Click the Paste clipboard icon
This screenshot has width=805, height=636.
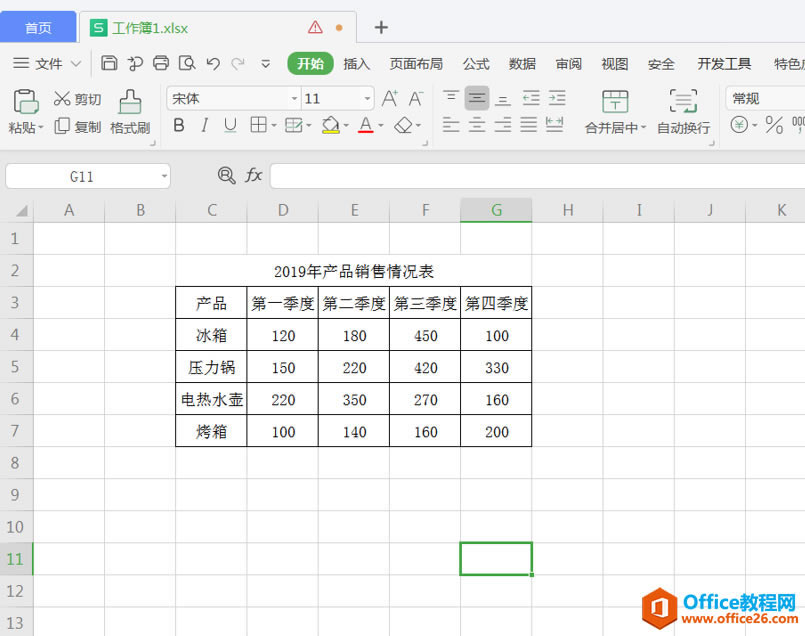(x=26, y=101)
